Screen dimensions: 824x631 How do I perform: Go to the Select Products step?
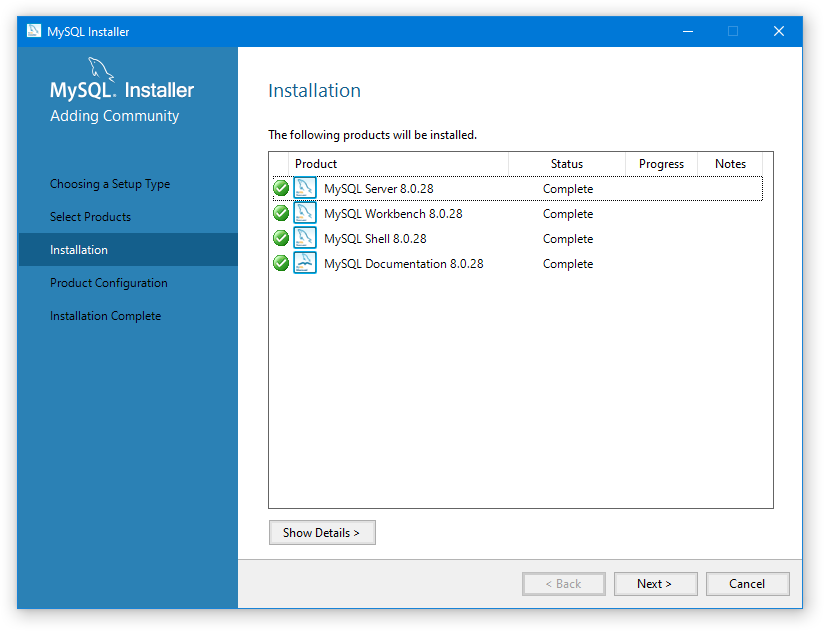[90, 217]
